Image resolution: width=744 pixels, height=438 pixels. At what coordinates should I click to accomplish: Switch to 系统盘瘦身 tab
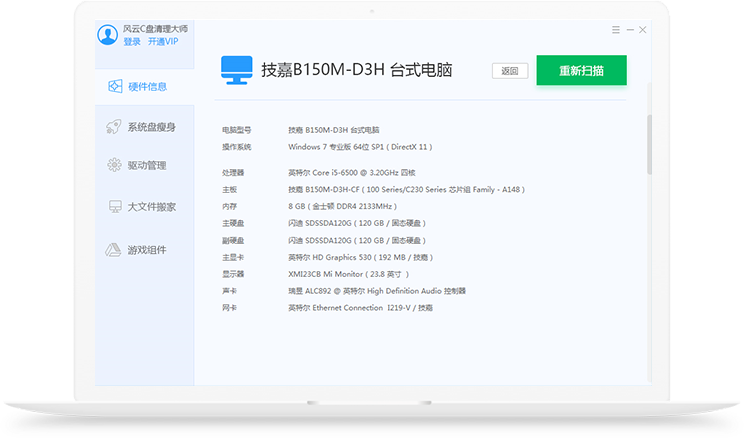152,127
